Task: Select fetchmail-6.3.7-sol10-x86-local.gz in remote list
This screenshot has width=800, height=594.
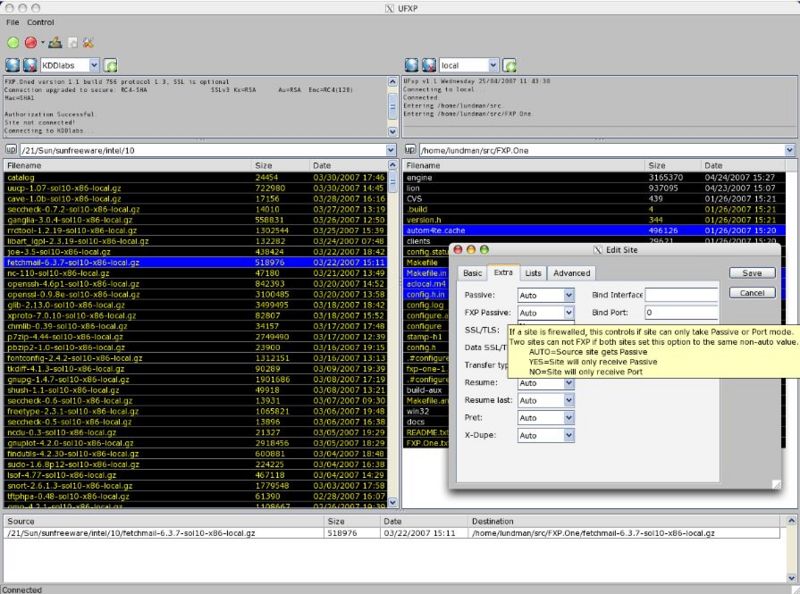Action: point(195,262)
